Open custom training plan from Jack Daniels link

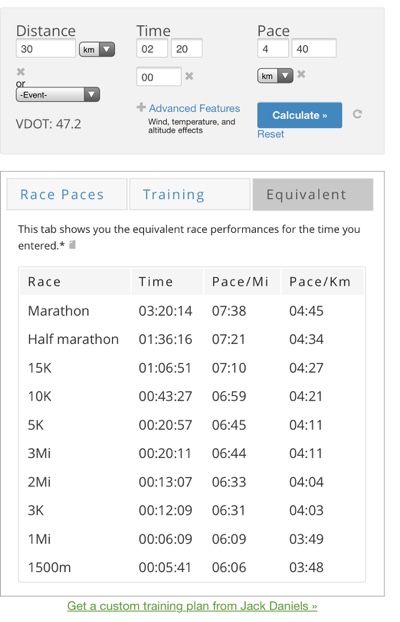click(192, 606)
